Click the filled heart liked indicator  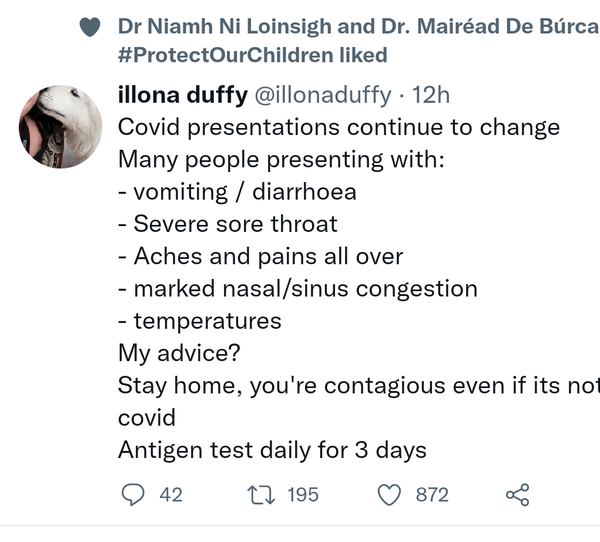coord(90,27)
